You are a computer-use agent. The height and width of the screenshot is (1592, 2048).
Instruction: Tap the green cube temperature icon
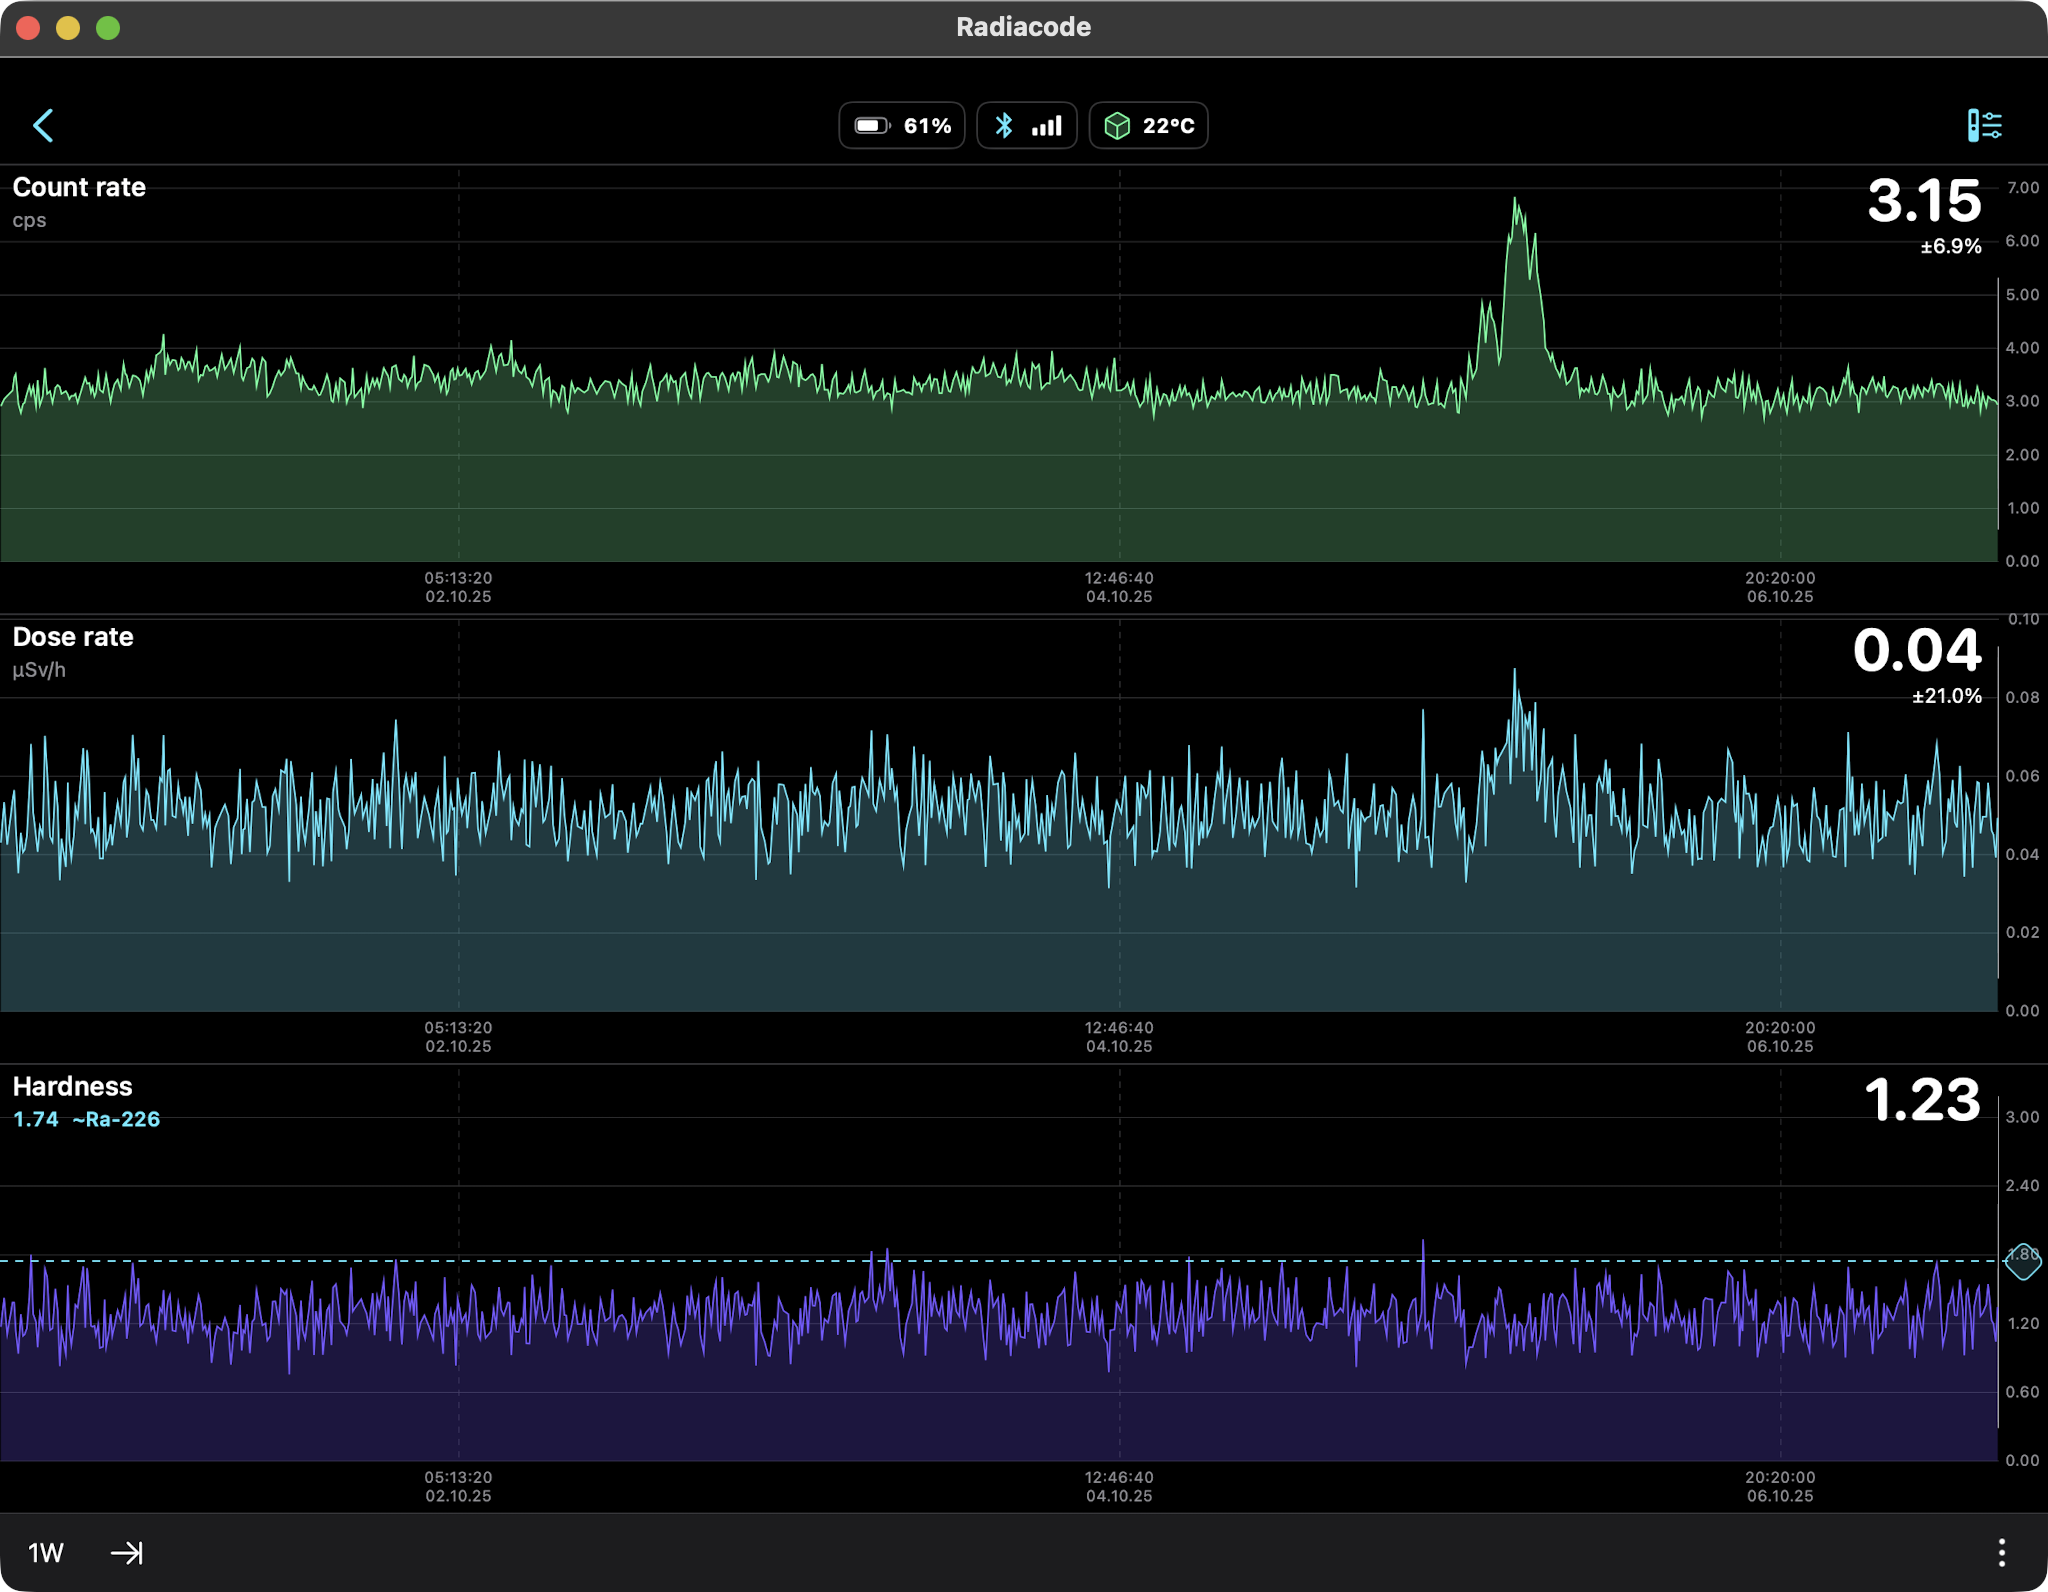(1117, 126)
